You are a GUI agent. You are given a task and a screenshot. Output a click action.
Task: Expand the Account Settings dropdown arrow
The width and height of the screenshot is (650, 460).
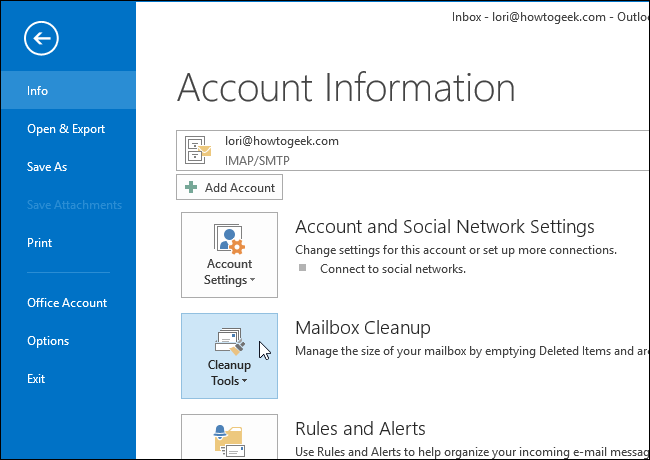(252, 281)
